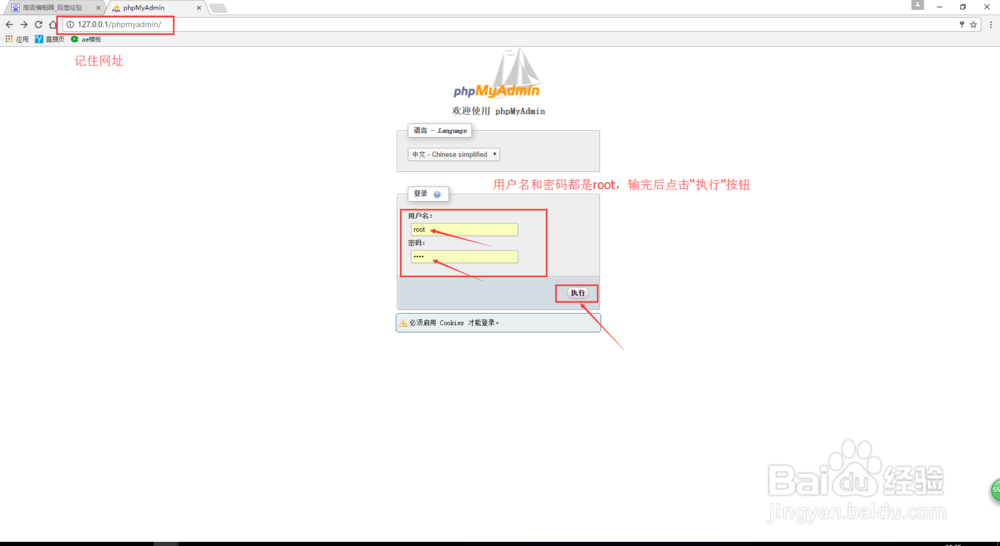Switch to the Baidu Jingyan editor tab

point(53,8)
